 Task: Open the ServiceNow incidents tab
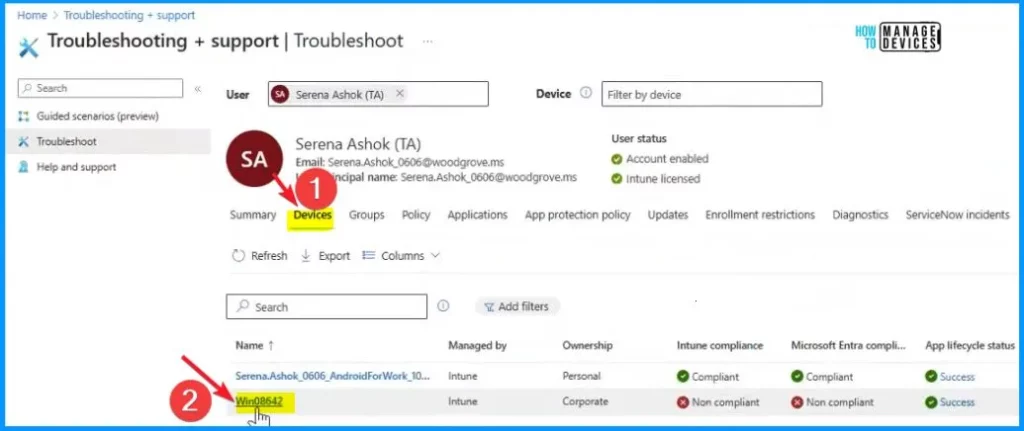coord(957,215)
